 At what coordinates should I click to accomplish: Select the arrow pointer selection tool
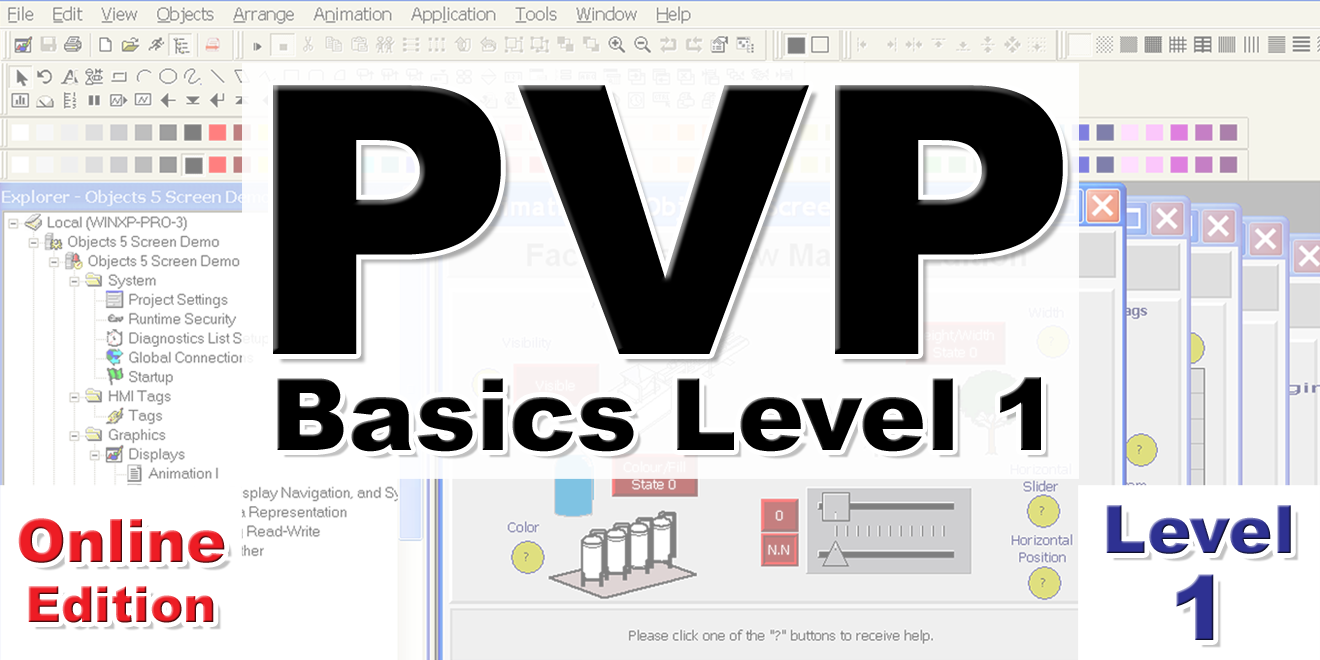[x=21, y=77]
